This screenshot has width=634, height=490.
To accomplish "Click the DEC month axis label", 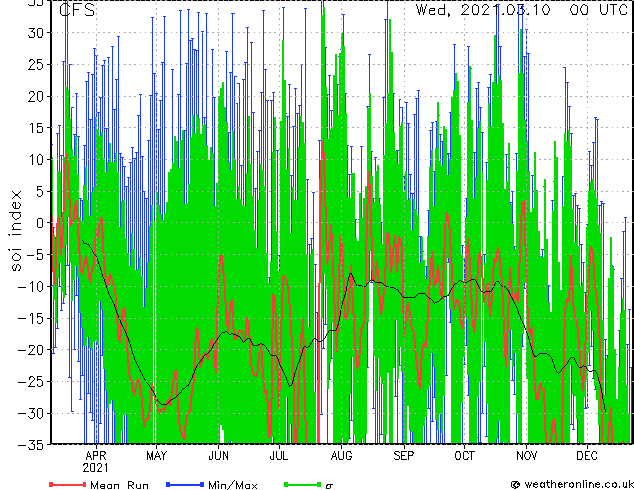I will point(587,456).
